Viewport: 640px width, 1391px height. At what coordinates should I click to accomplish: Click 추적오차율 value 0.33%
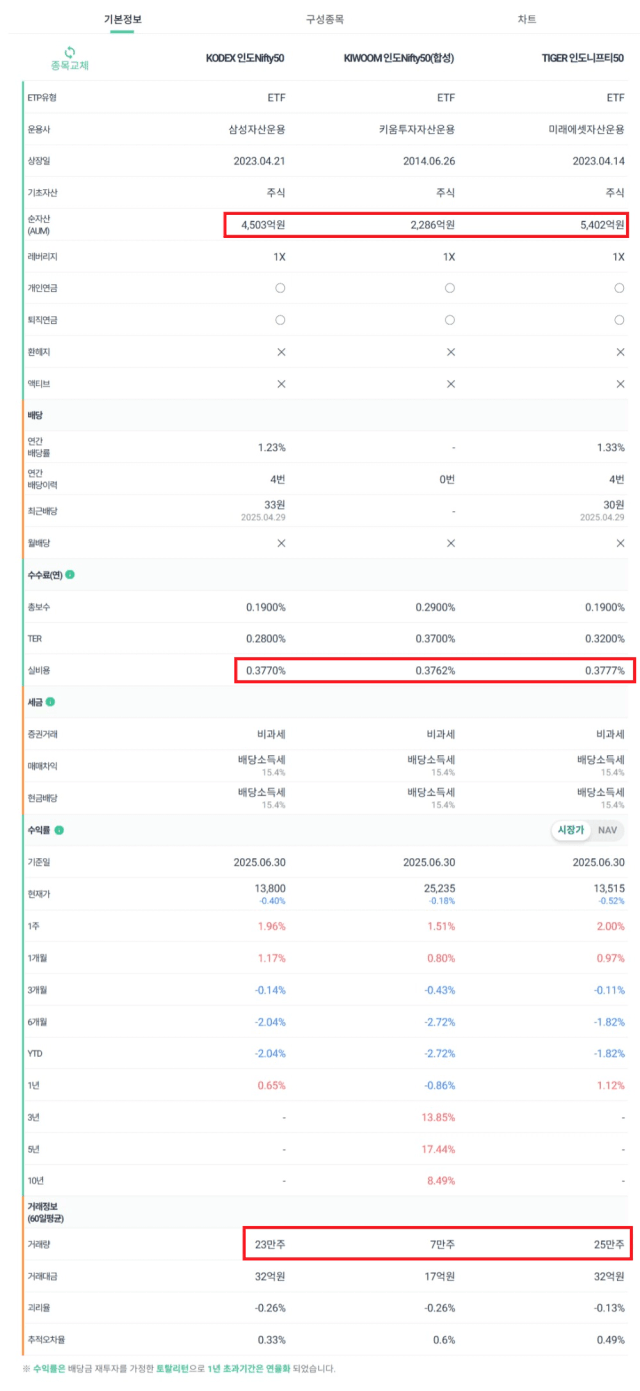point(272,1340)
